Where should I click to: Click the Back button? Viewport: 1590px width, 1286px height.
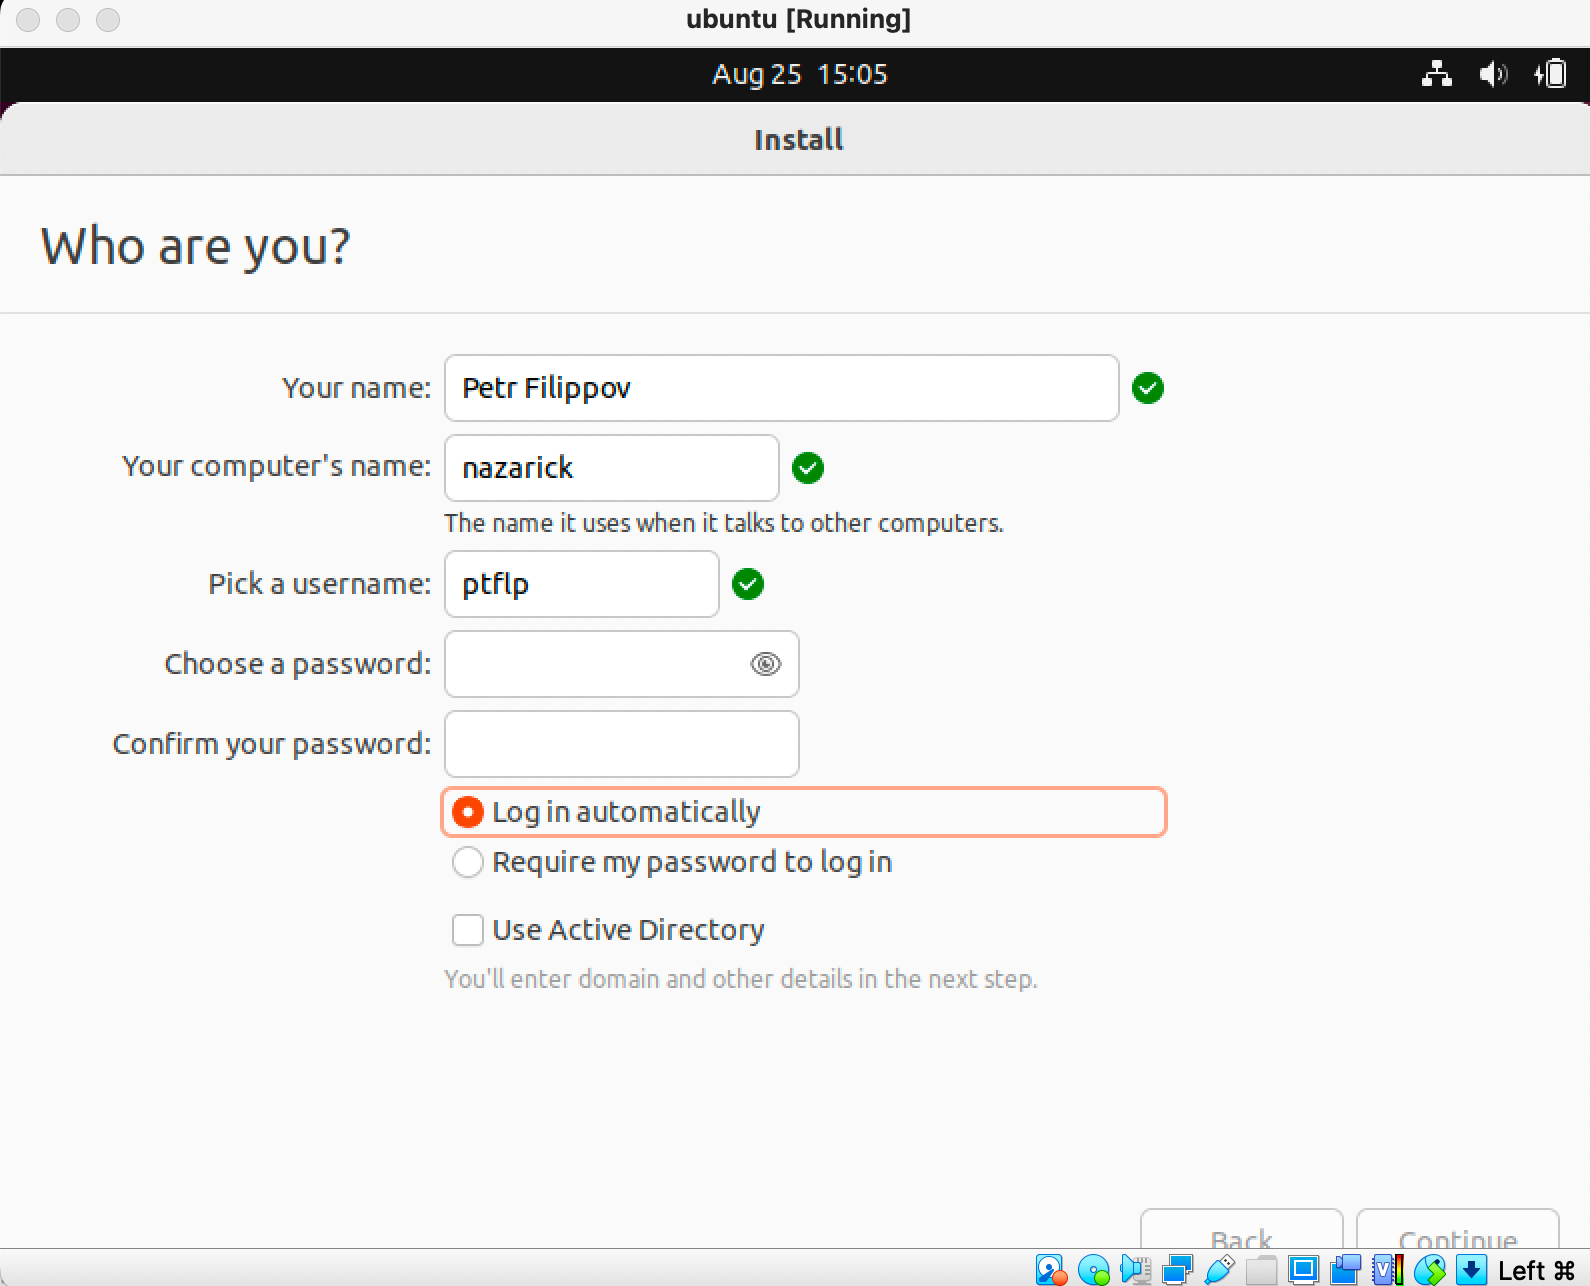(x=1241, y=1236)
